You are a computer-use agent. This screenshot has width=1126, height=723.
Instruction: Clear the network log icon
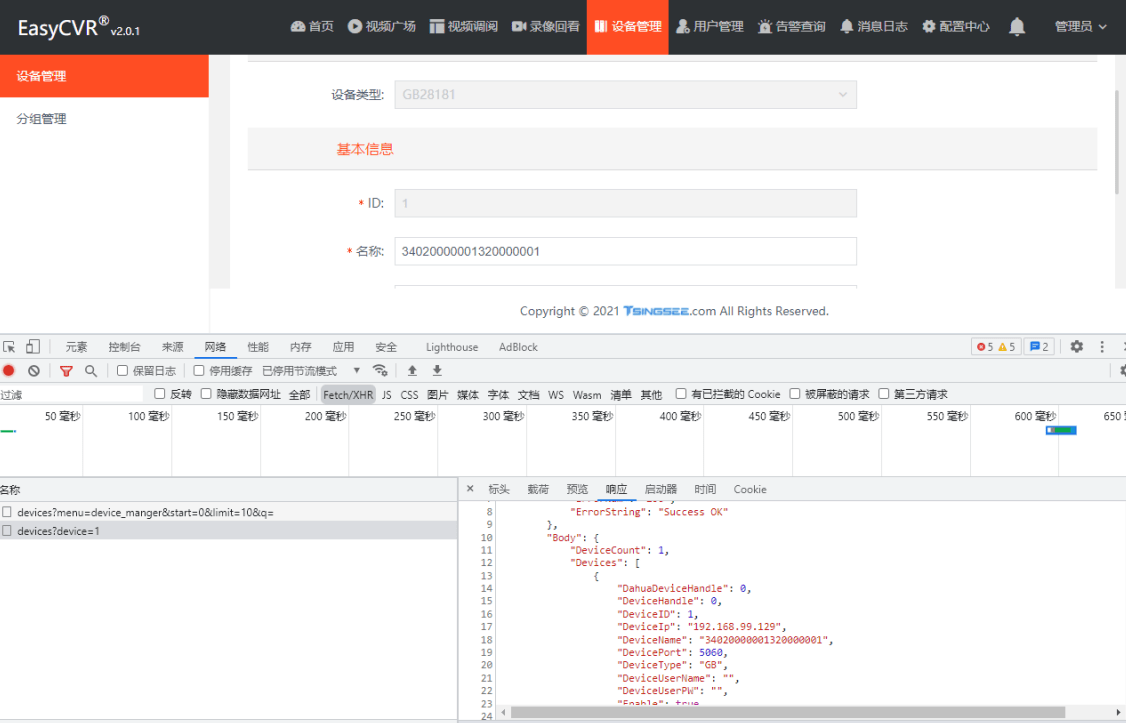[x=34, y=371]
